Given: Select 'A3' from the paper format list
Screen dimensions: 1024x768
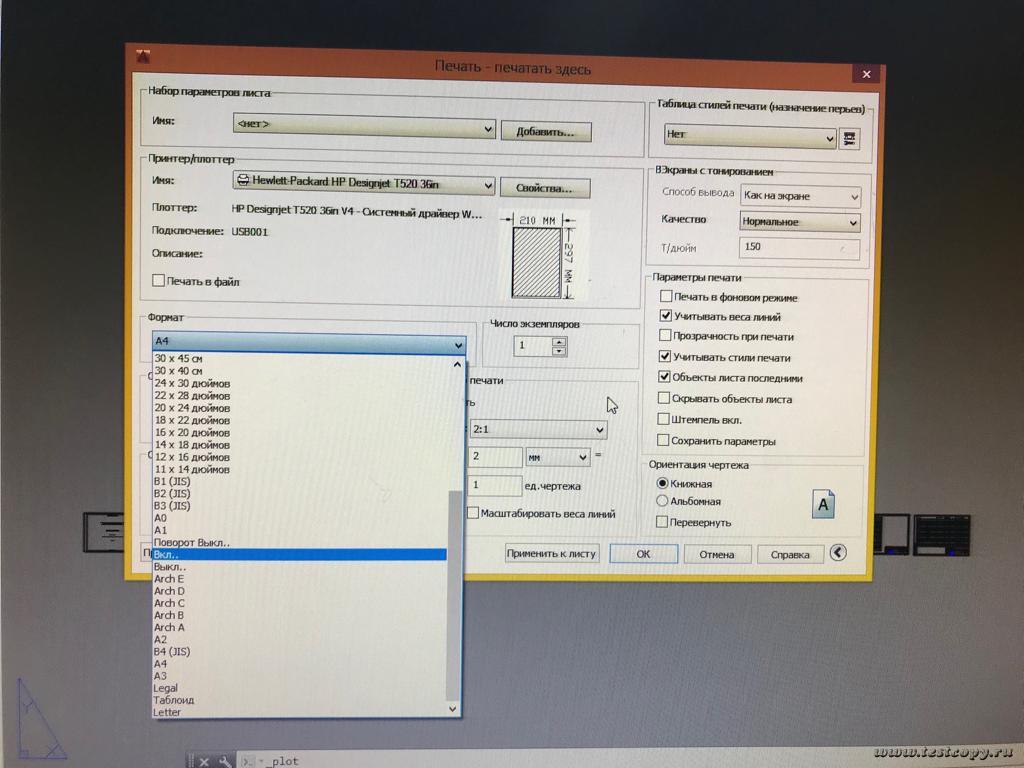Looking at the screenshot, I should (161, 676).
